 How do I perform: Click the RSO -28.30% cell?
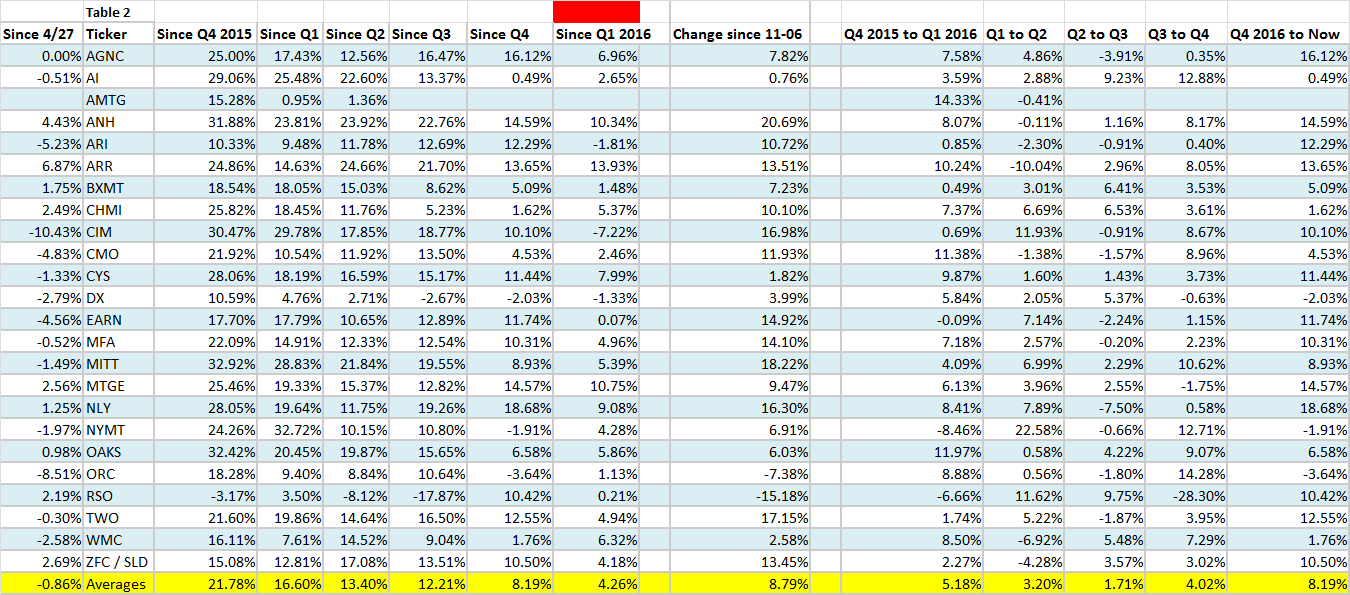(1186, 496)
